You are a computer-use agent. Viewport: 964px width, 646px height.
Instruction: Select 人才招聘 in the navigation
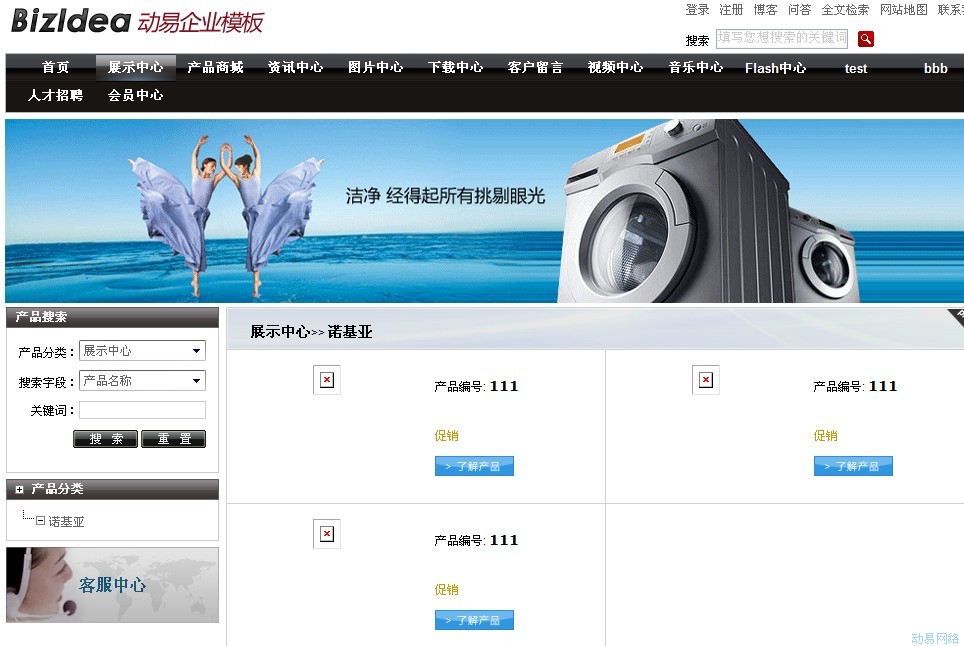pyautogui.click(x=55, y=96)
